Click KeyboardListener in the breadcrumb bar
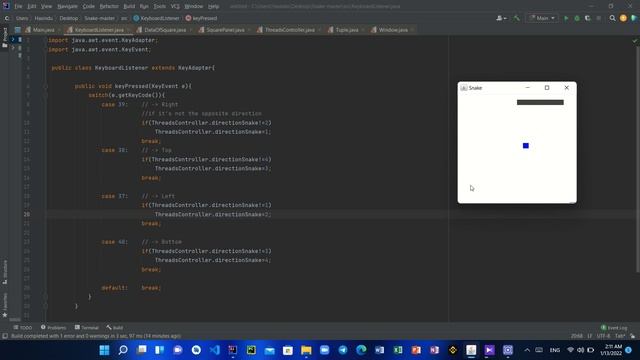 pyautogui.click(x=156, y=18)
